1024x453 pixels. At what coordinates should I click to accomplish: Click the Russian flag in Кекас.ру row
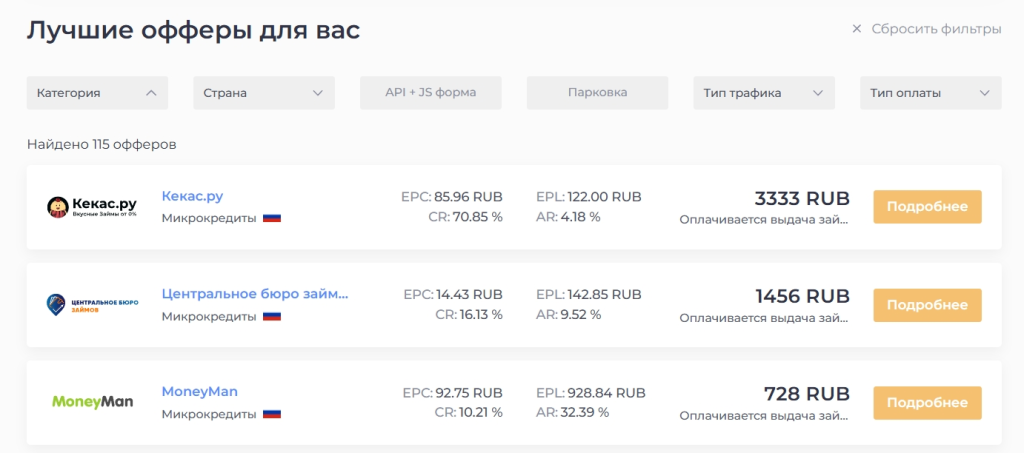(x=272, y=218)
